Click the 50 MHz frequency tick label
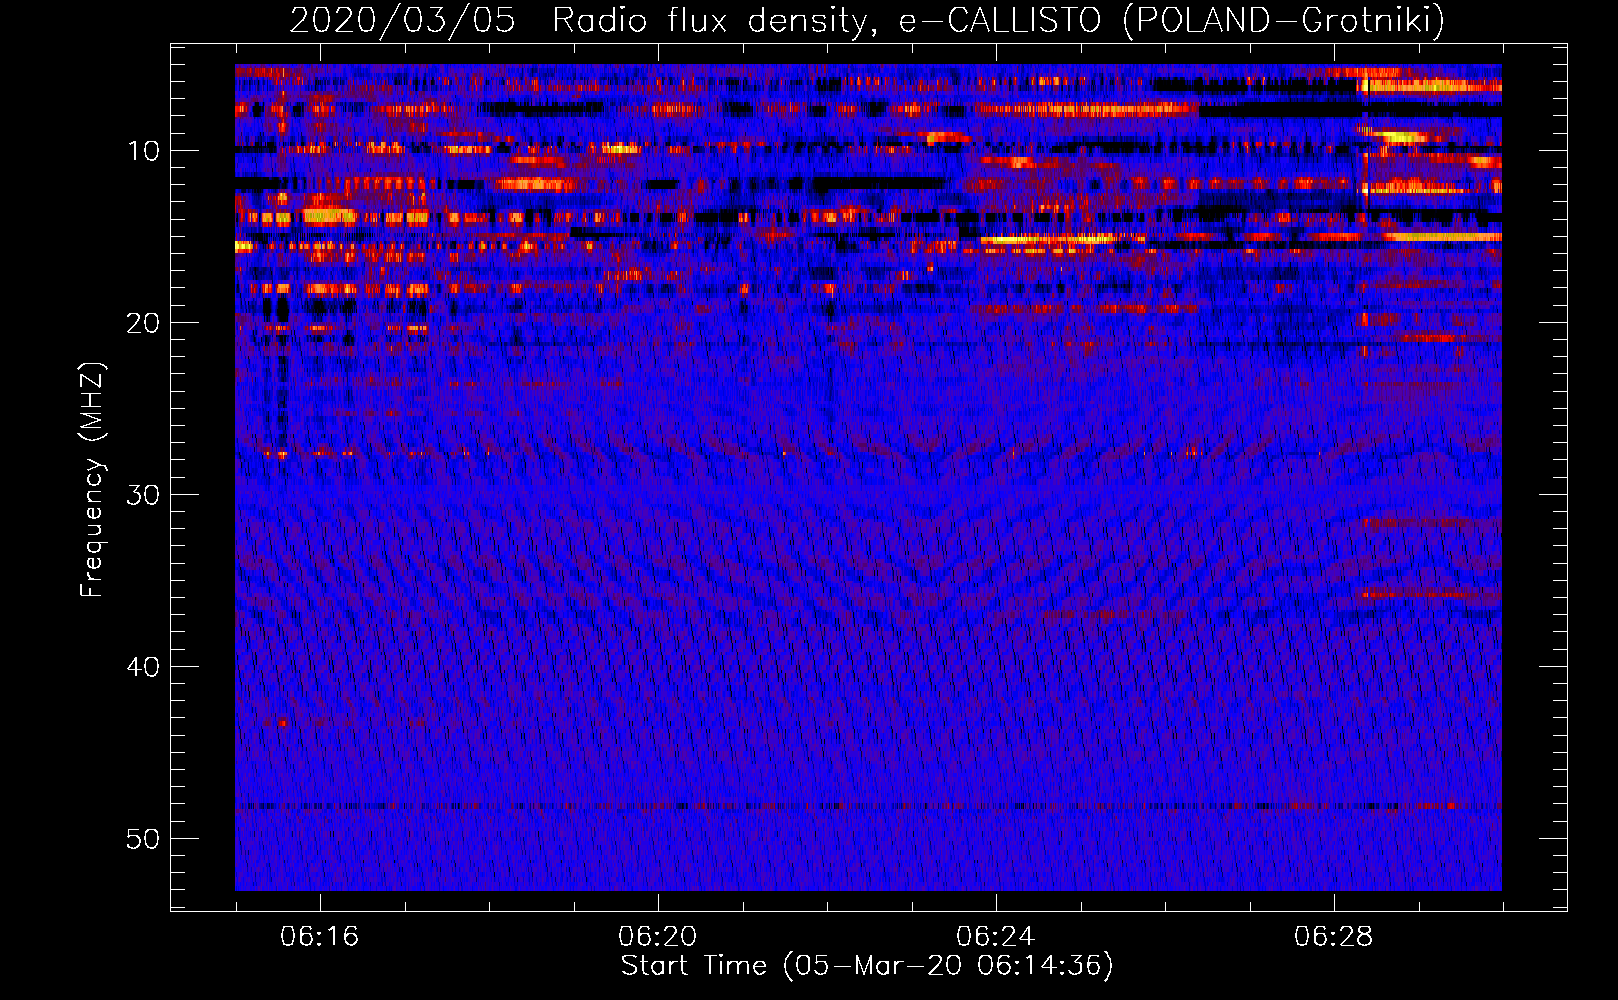Screen dimensions: 1618x1000 click(x=143, y=839)
